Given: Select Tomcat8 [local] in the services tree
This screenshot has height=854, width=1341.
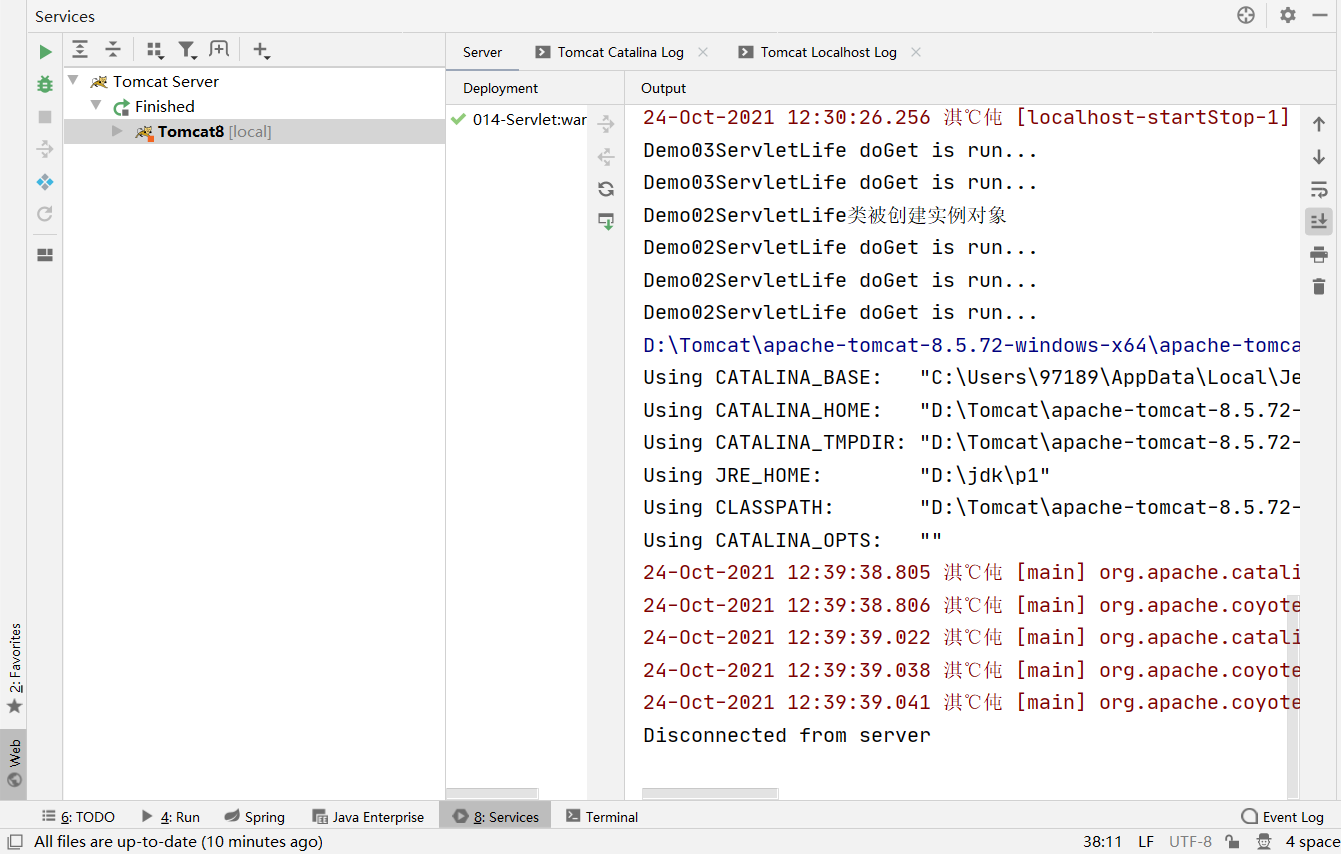Looking at the screenshot, I should pos(254,131).
